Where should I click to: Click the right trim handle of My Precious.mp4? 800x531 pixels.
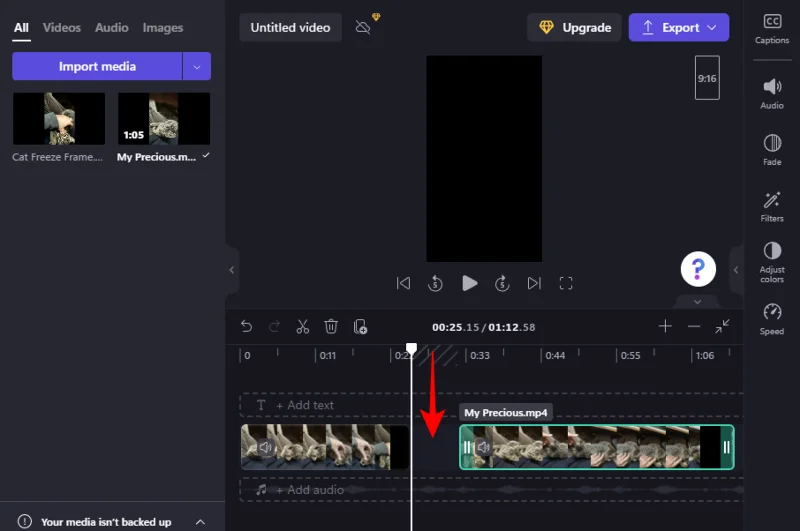726,447
